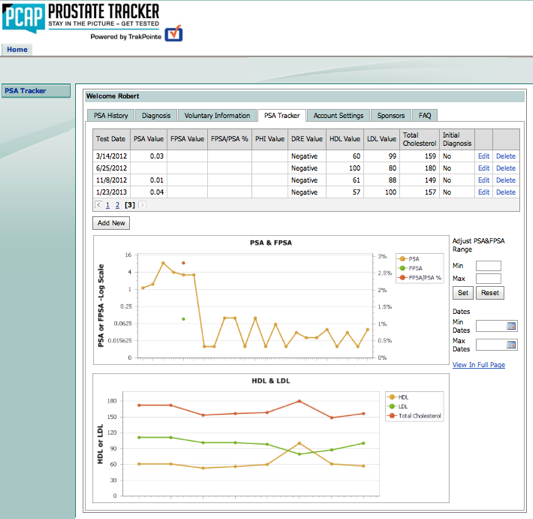This screenshot has width=533, height=519.
Task: Toggle the LDL legend marker
Action: pos(392,406)
